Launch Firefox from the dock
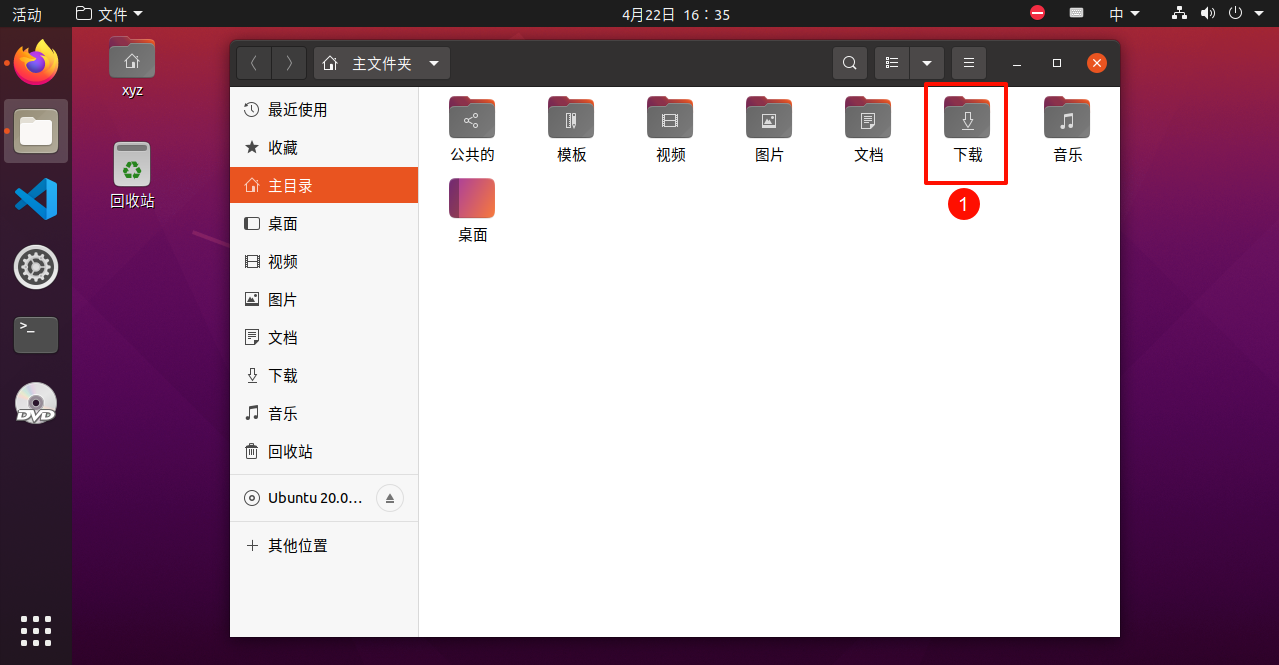The height and width of the screenshot is (665, 1279). (36, 63)
